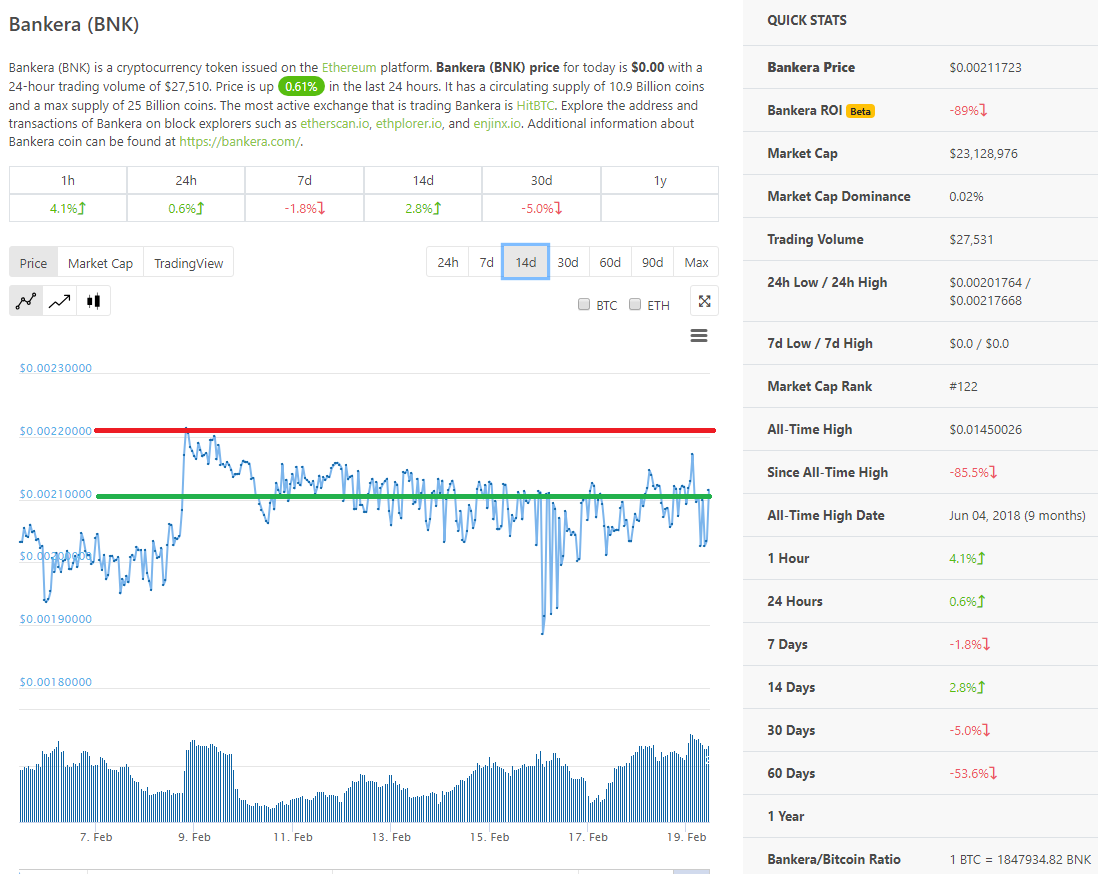Click the $0.00180000 axis label
1098x874 pixels.
55,681
